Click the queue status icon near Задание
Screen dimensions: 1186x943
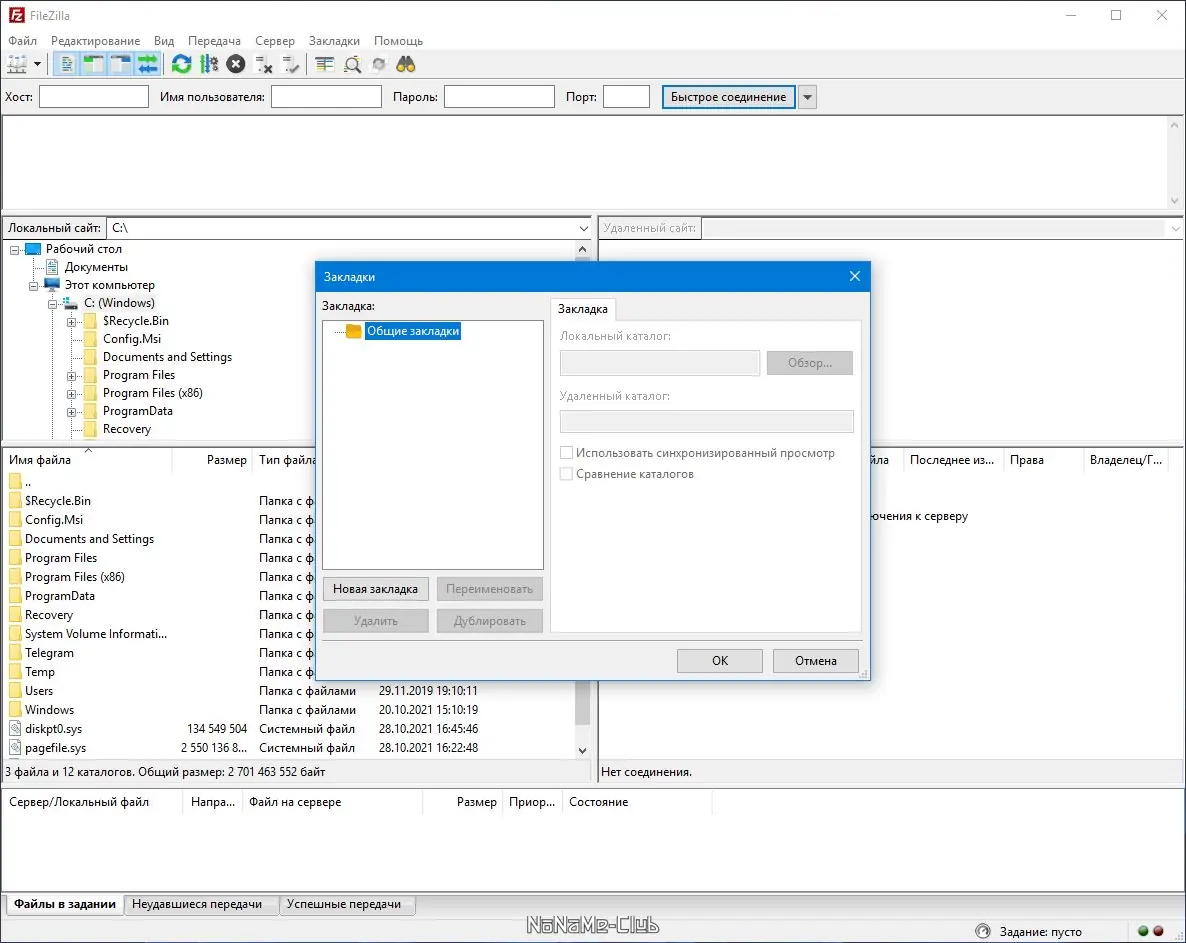(x=983, y=931)
